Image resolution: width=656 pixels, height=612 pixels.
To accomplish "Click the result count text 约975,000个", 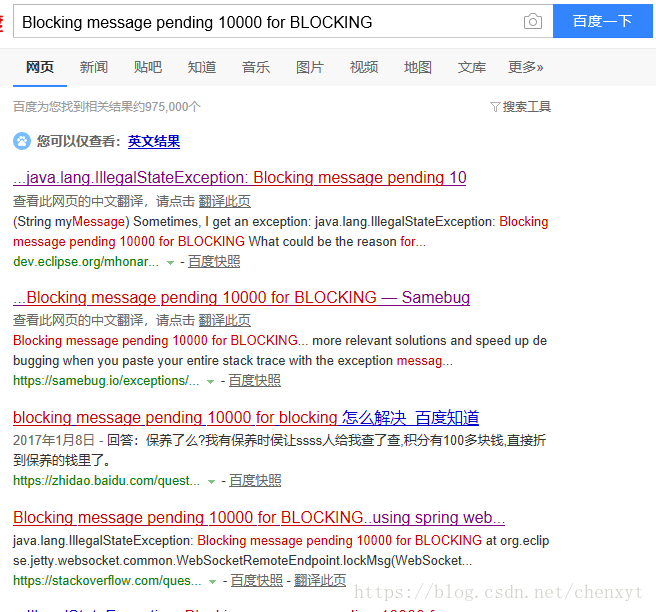I will 168,107.
